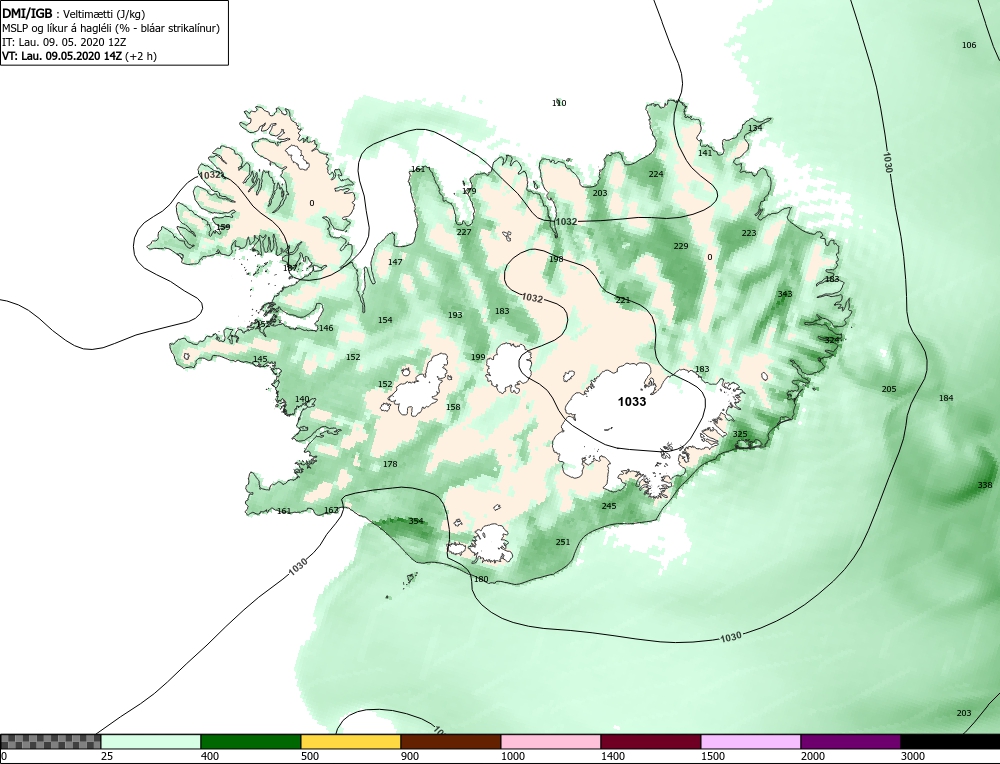Click the map value "154"

(x=385, y=320)
